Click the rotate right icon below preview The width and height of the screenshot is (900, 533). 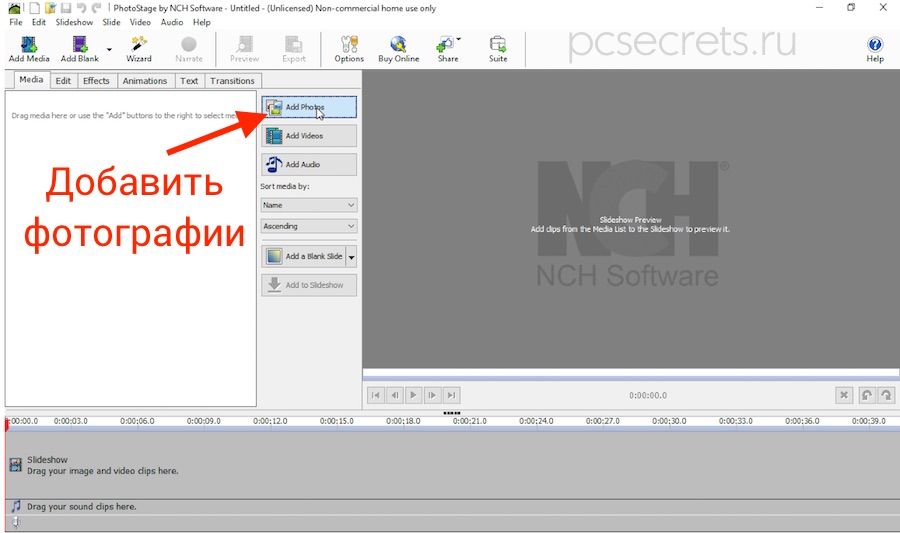[886, 395]
